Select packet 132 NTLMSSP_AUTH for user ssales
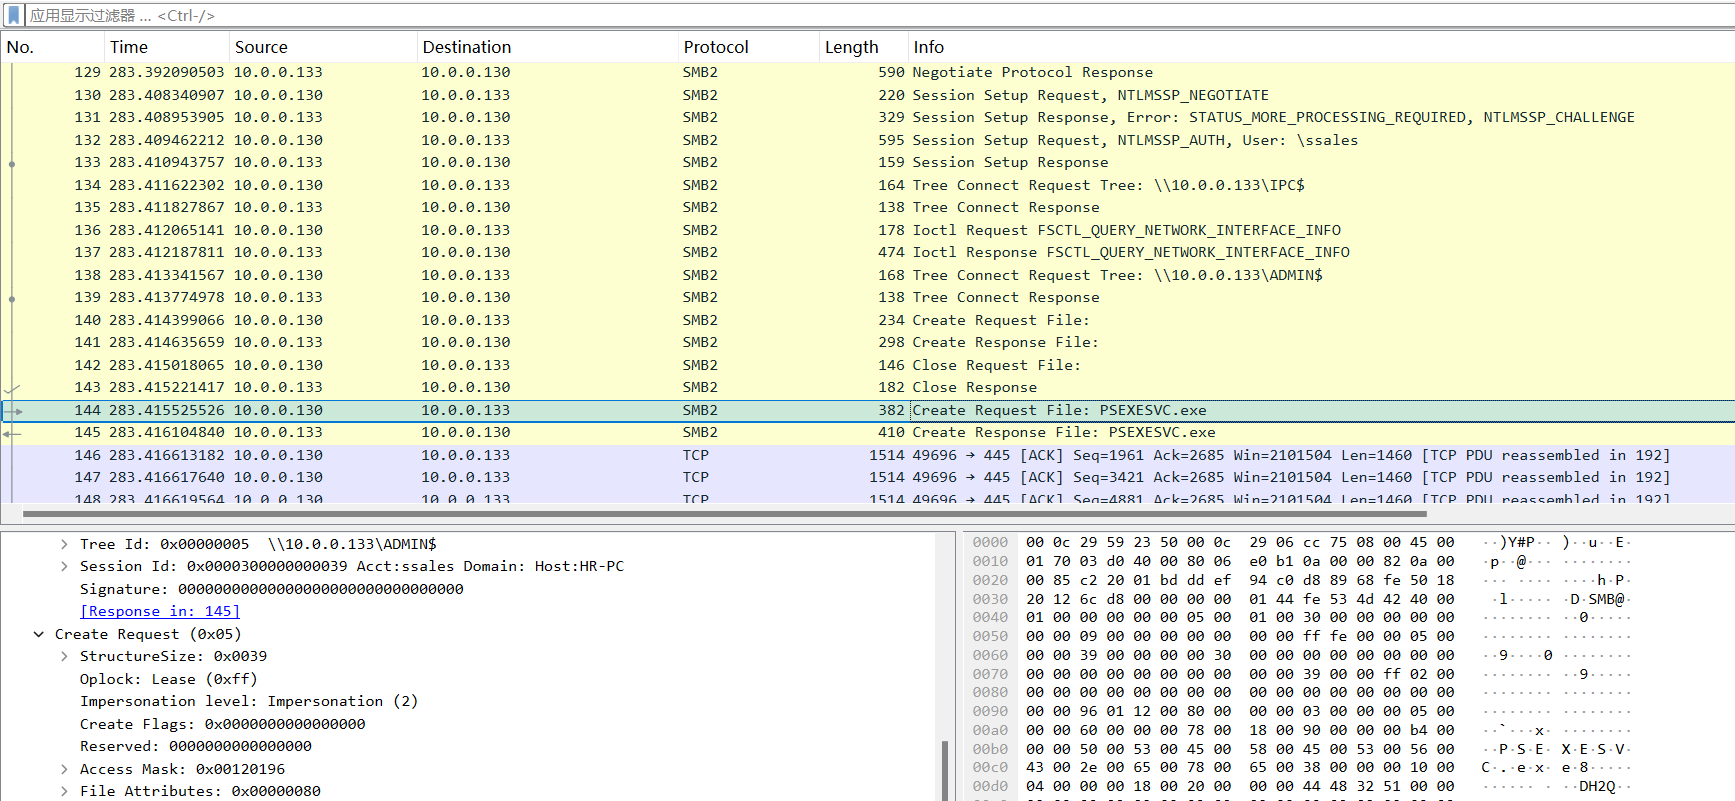This screenshot has height=801, width=1735. coord(868,140)
